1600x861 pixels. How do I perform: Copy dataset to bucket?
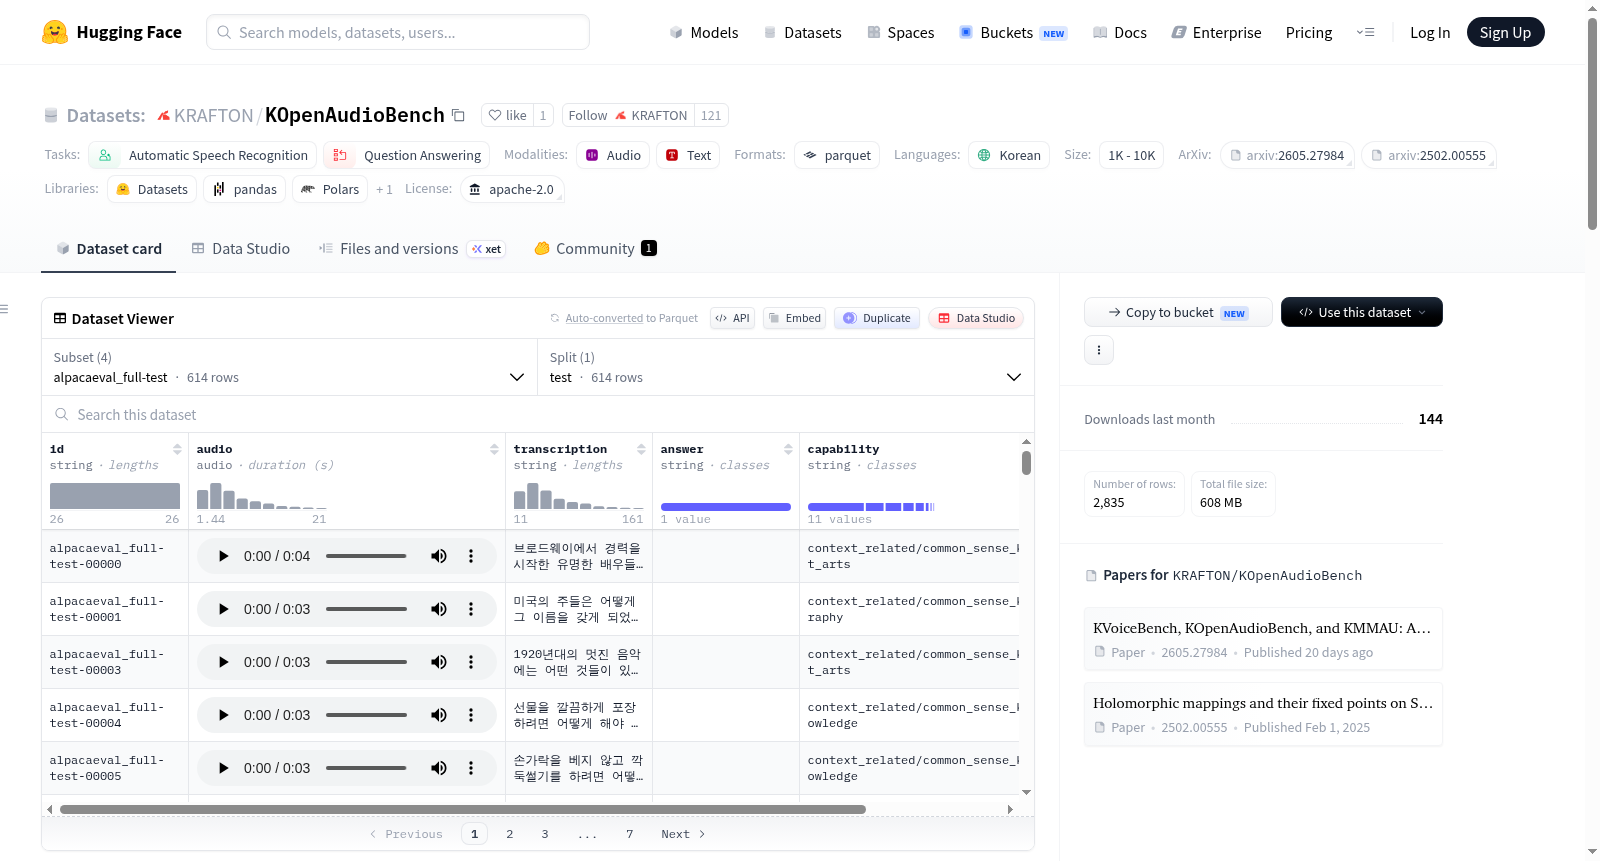coord(1178,312)
